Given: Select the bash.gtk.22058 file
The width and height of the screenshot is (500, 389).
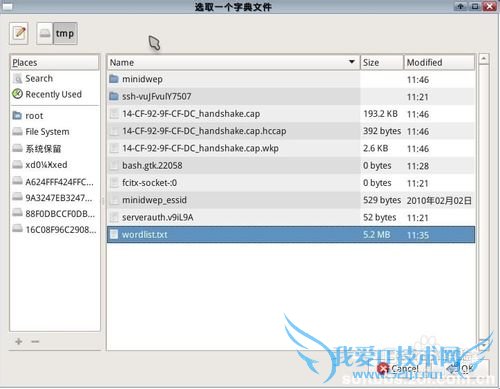Looking at the screenshot, I should [291, 166].
